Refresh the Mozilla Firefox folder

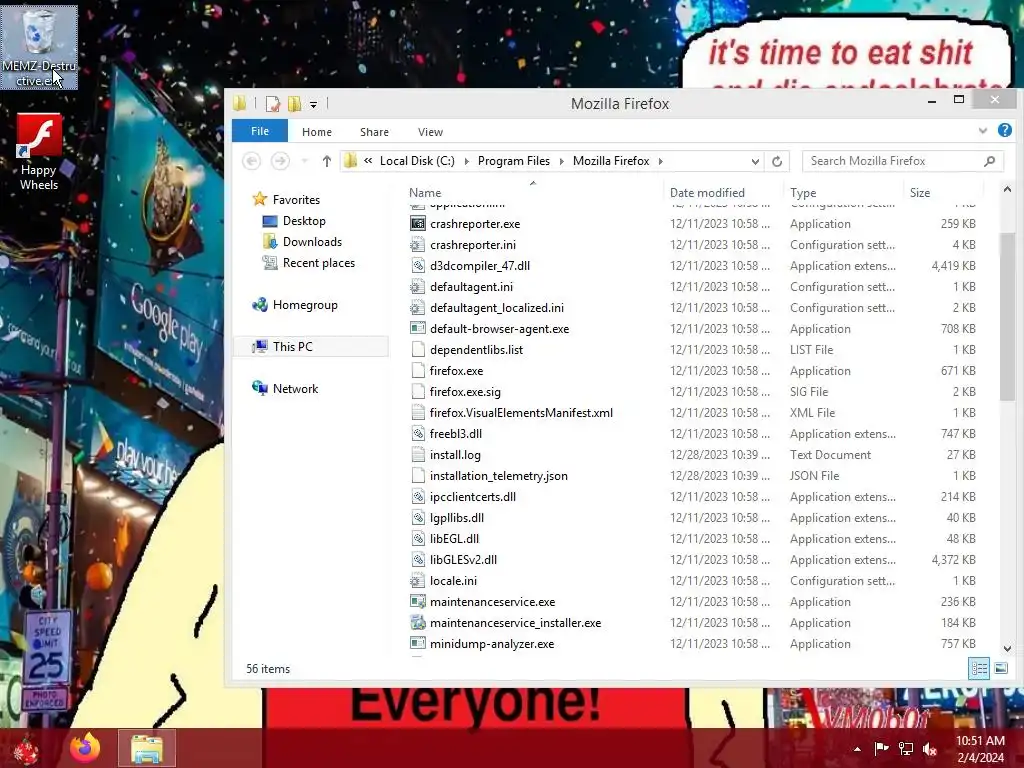point(777,161)
